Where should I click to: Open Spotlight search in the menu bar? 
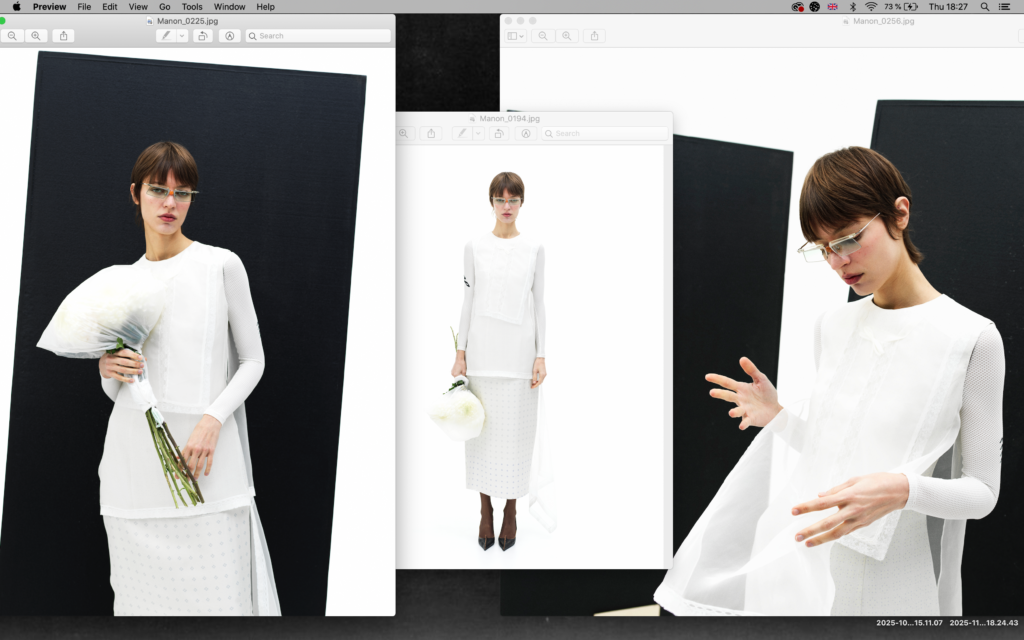pyautogui.click(x=985, y=7)
